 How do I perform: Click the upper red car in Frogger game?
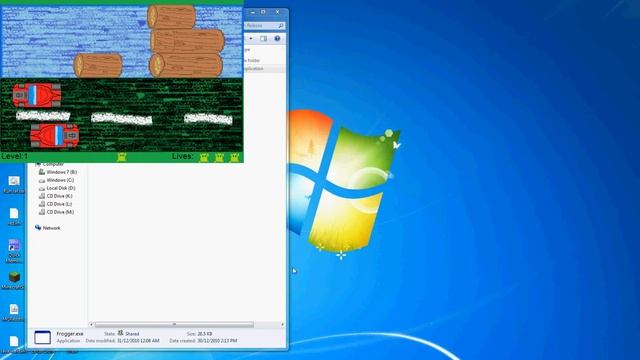(x=37, y=95)
